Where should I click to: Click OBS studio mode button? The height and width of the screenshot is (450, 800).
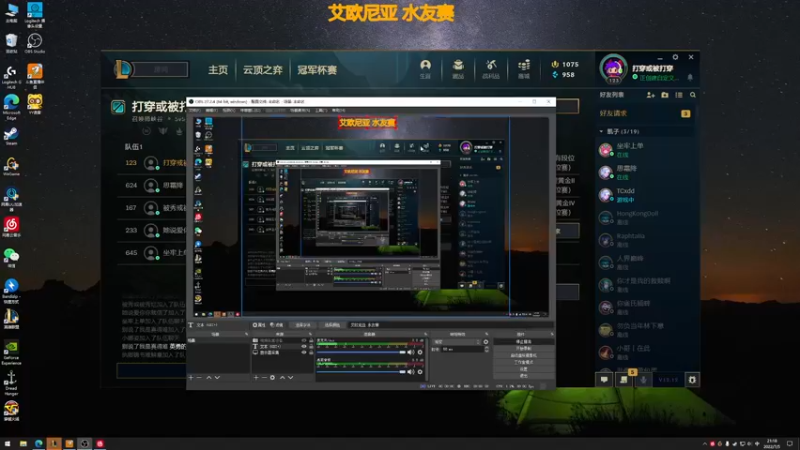point(523,362)
